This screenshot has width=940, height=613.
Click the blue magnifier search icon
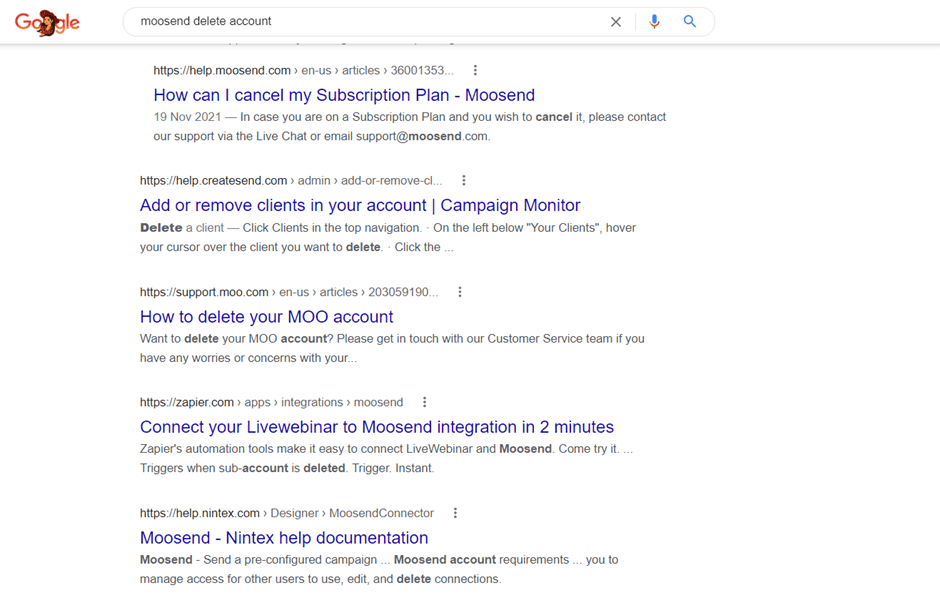tap(690, 21)
